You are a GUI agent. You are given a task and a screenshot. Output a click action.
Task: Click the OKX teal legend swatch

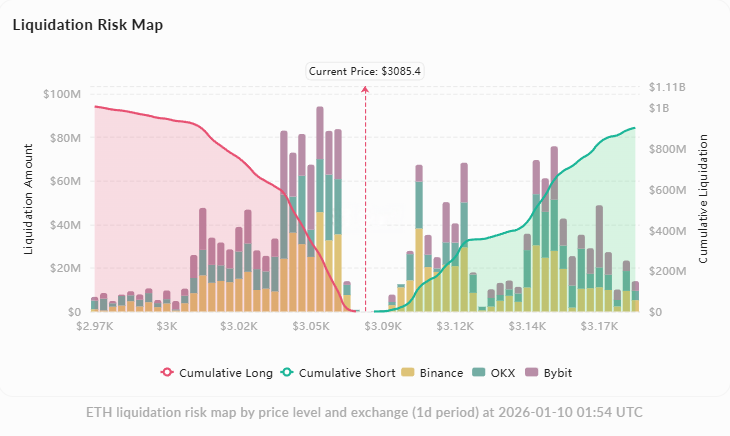pos(480,373)
